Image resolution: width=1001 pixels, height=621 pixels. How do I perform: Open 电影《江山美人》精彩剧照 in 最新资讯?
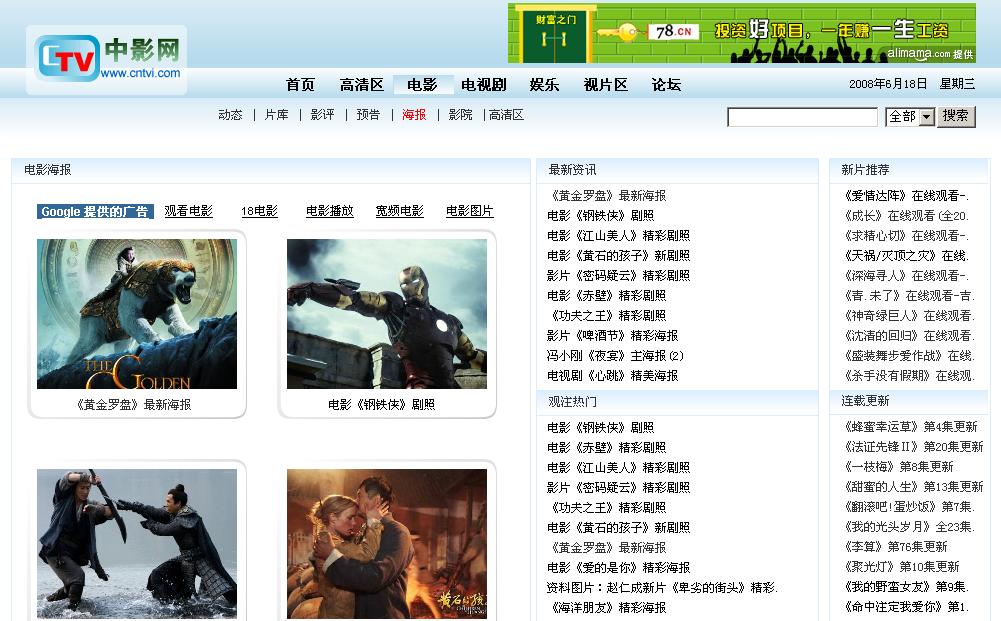pos(618,236)
